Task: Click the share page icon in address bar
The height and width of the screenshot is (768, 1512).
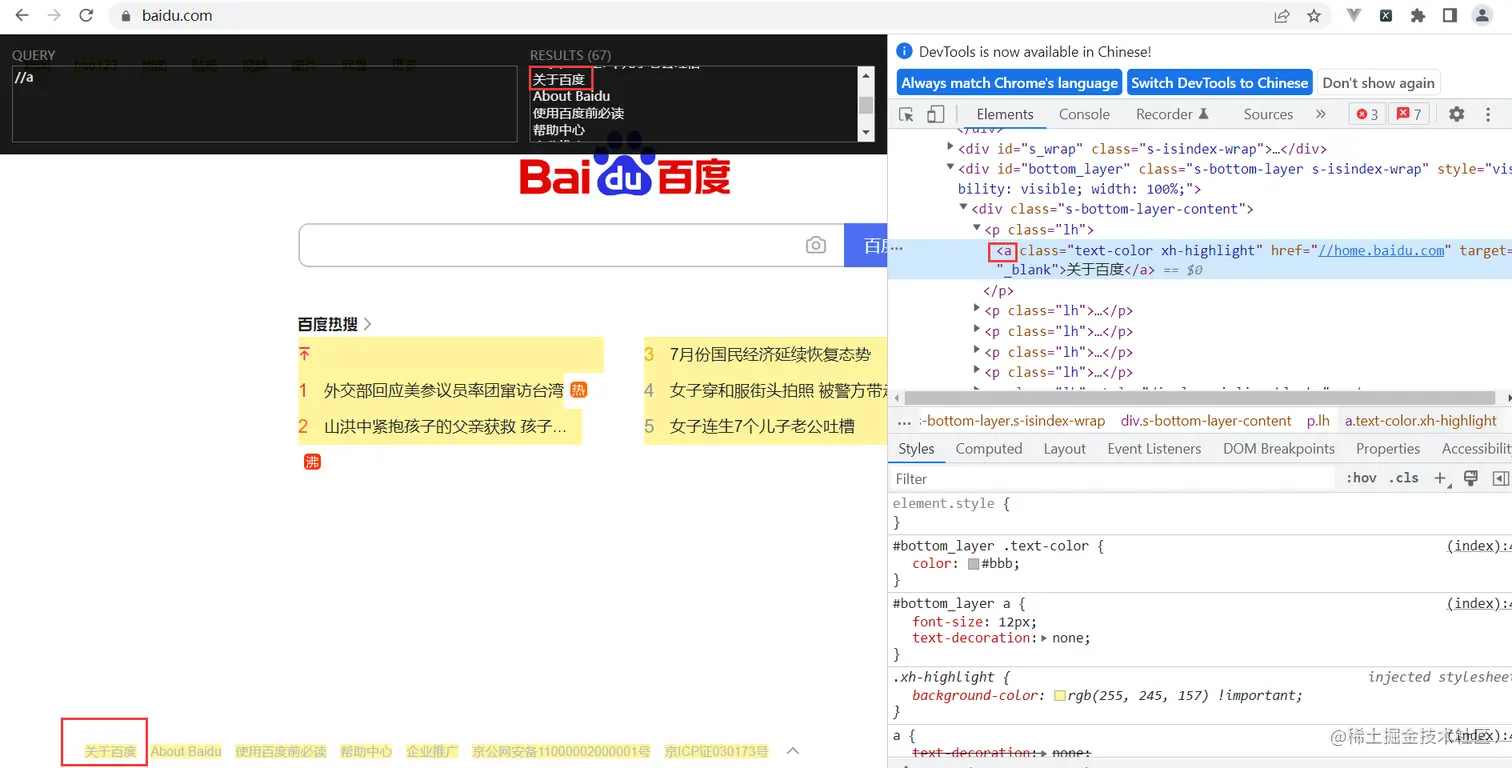Action: (1281, 16)
